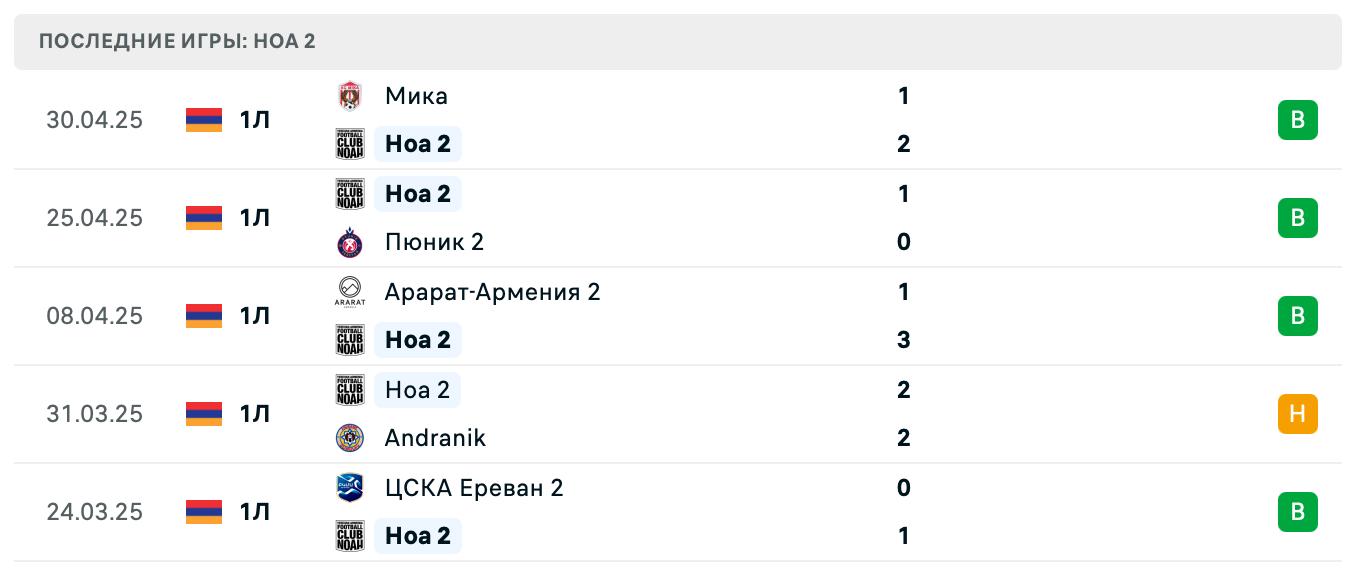The image size is (1356, 578).
Task: Click green В win badge for 30.04.25
Action: [1297, 120]
